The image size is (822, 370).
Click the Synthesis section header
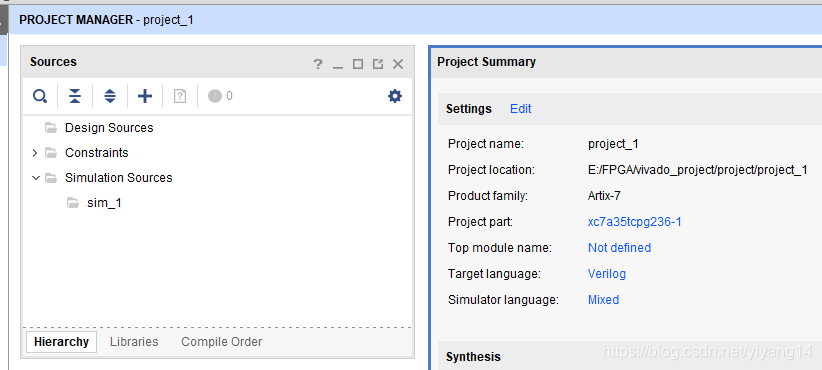(473, 357)
